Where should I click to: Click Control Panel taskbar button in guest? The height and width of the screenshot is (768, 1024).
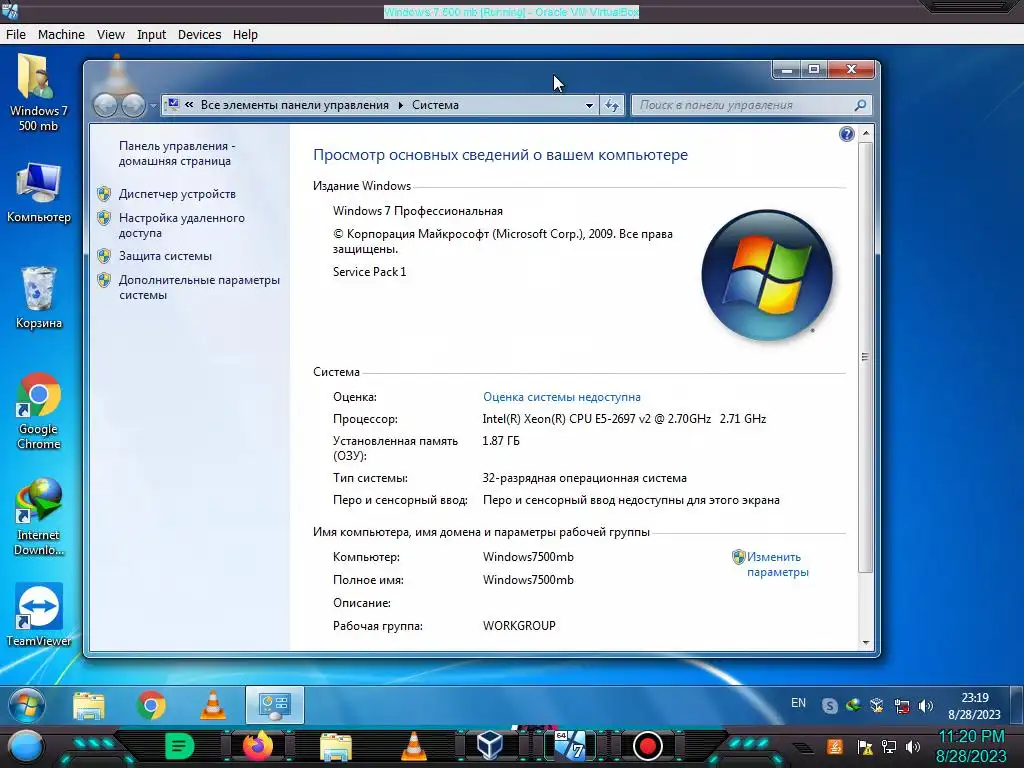pos(275,705)
